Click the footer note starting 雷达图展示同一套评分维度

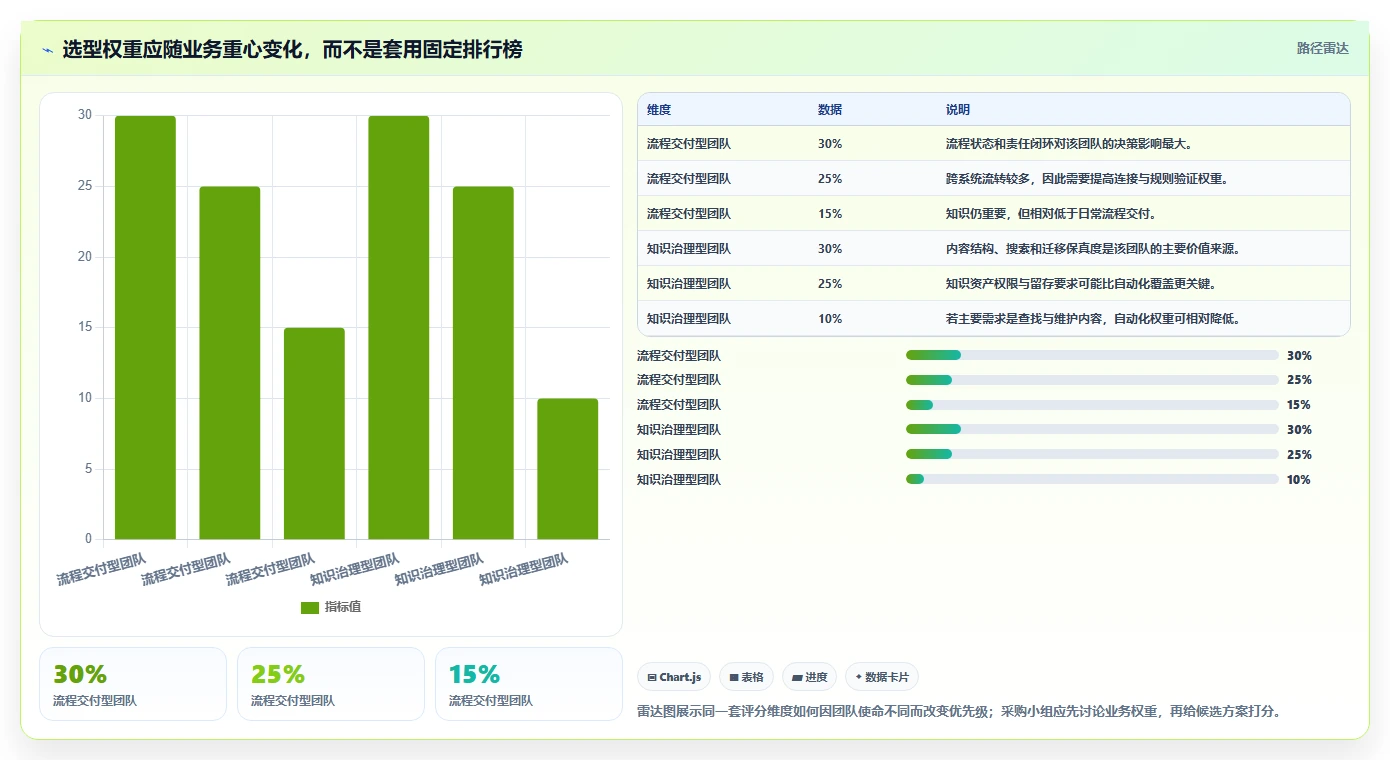959,712
